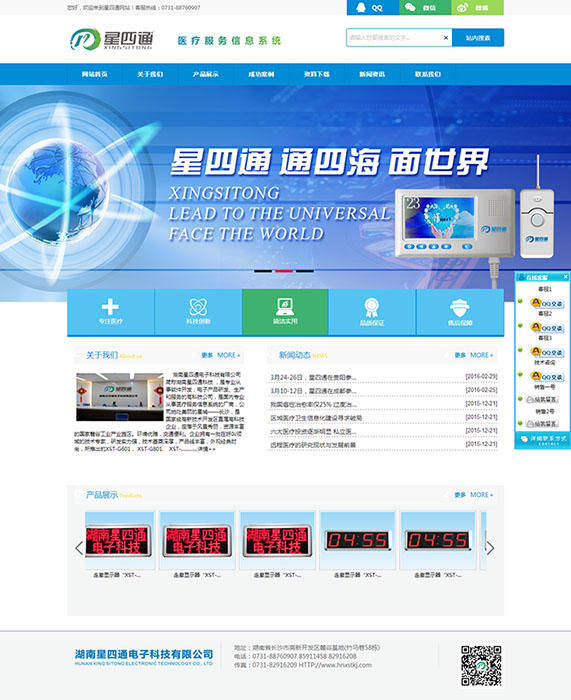Open news item starting 远程医疗的研究现状
Image resolution: width=571 pixels, height=700 pixels.
(313, 445)
